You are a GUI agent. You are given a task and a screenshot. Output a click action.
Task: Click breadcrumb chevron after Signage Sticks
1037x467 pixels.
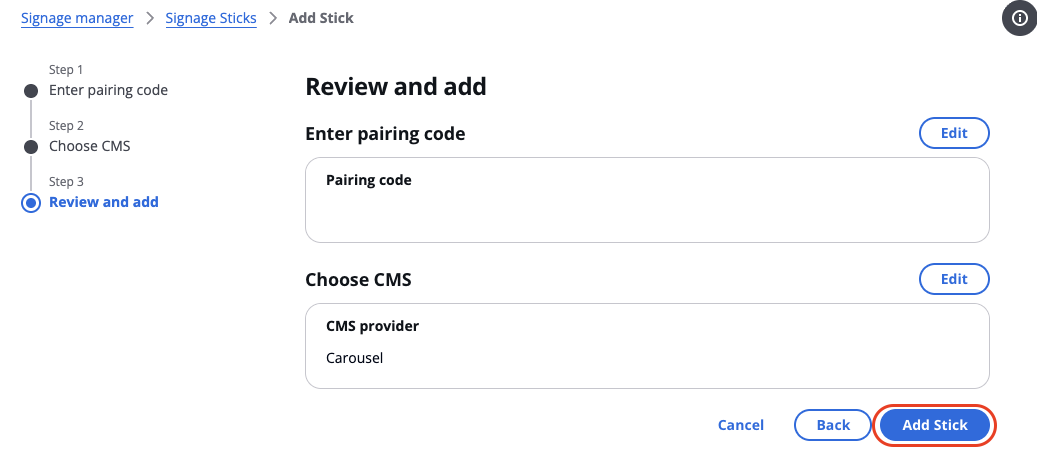[273, 18]
